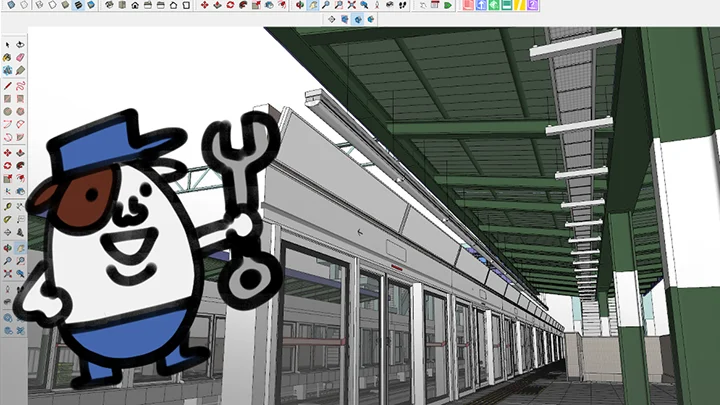Select the Push/Pull tool in left palette
This screenshot has width=720, height=405.
tap(20, 153)
